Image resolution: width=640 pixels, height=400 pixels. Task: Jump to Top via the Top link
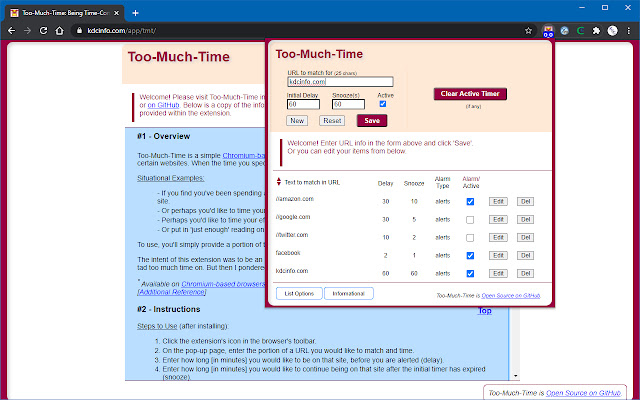click(x=484, y=311)
